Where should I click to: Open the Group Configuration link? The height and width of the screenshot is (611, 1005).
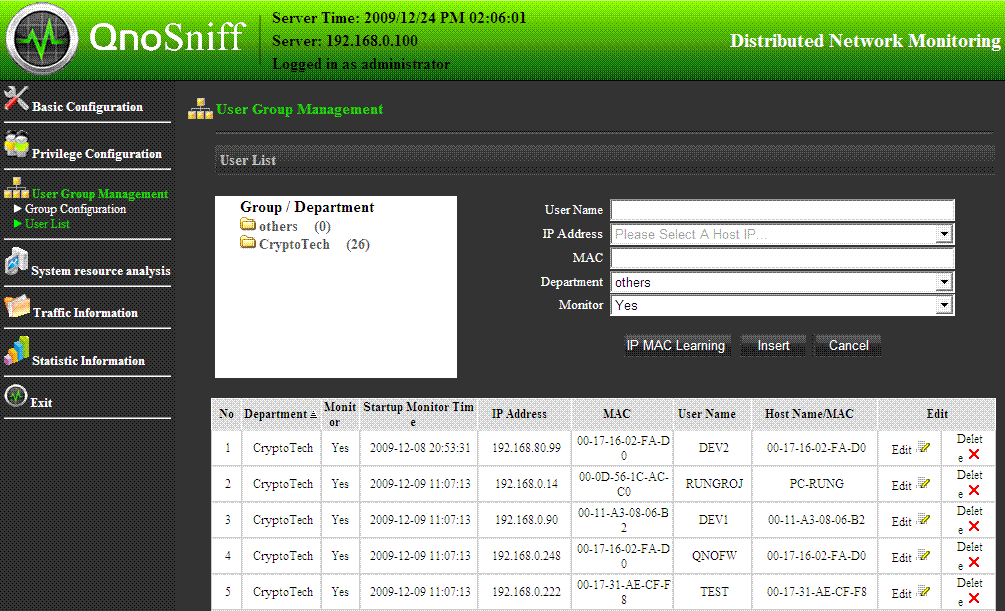pyautogui.click(x=76, y=209)
